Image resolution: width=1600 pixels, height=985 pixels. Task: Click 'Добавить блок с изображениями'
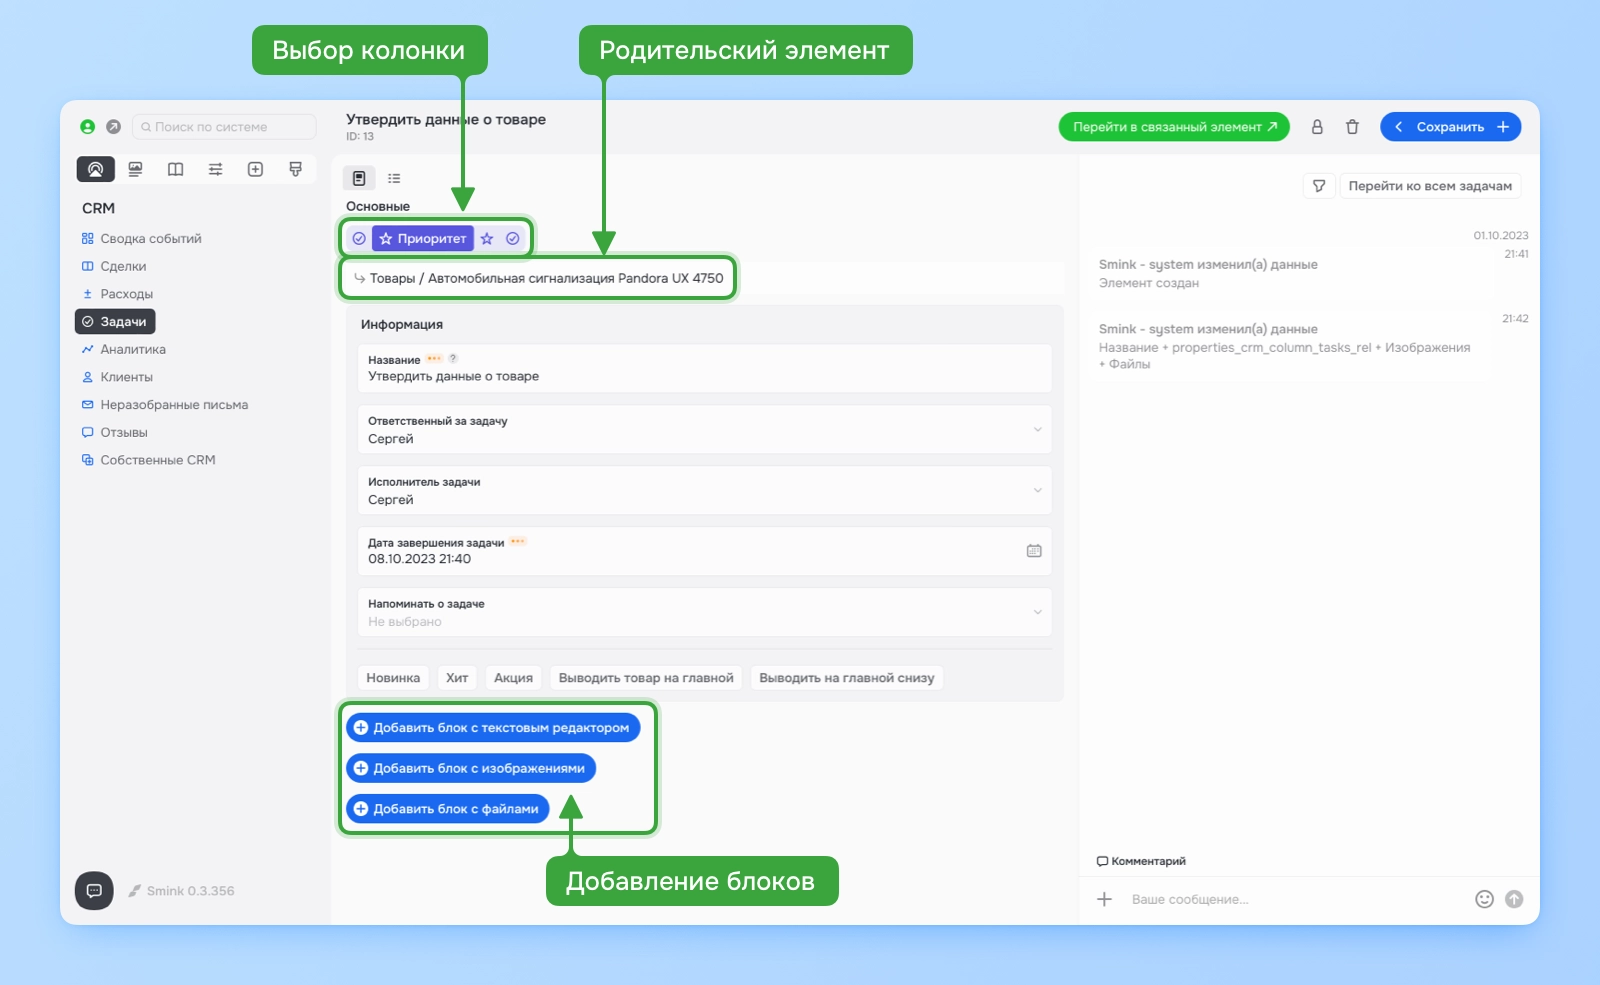[471, 768]
